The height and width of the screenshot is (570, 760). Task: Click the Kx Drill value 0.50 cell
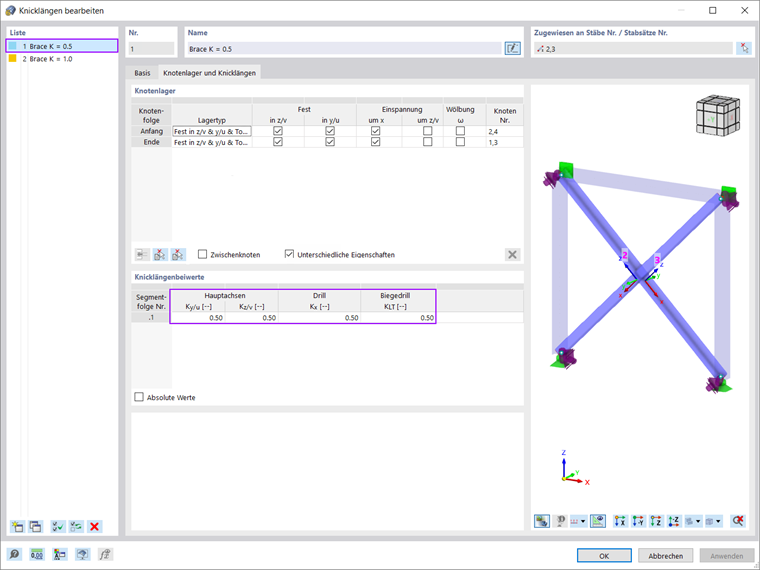[x=319, y=317]
